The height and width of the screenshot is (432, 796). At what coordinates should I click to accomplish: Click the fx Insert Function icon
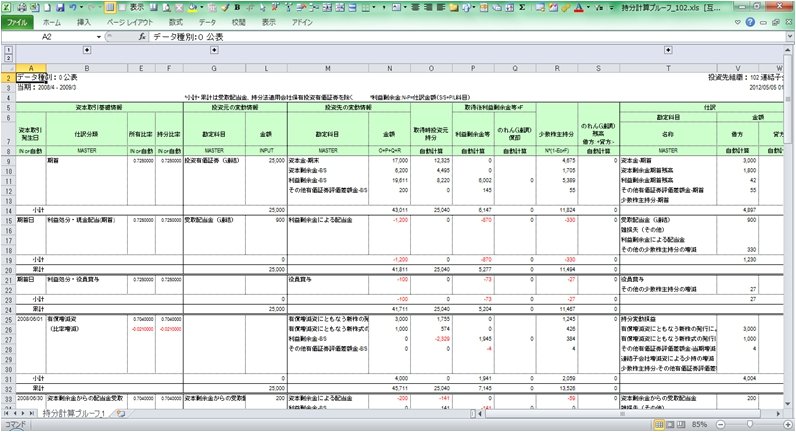(x=142, y=37)
